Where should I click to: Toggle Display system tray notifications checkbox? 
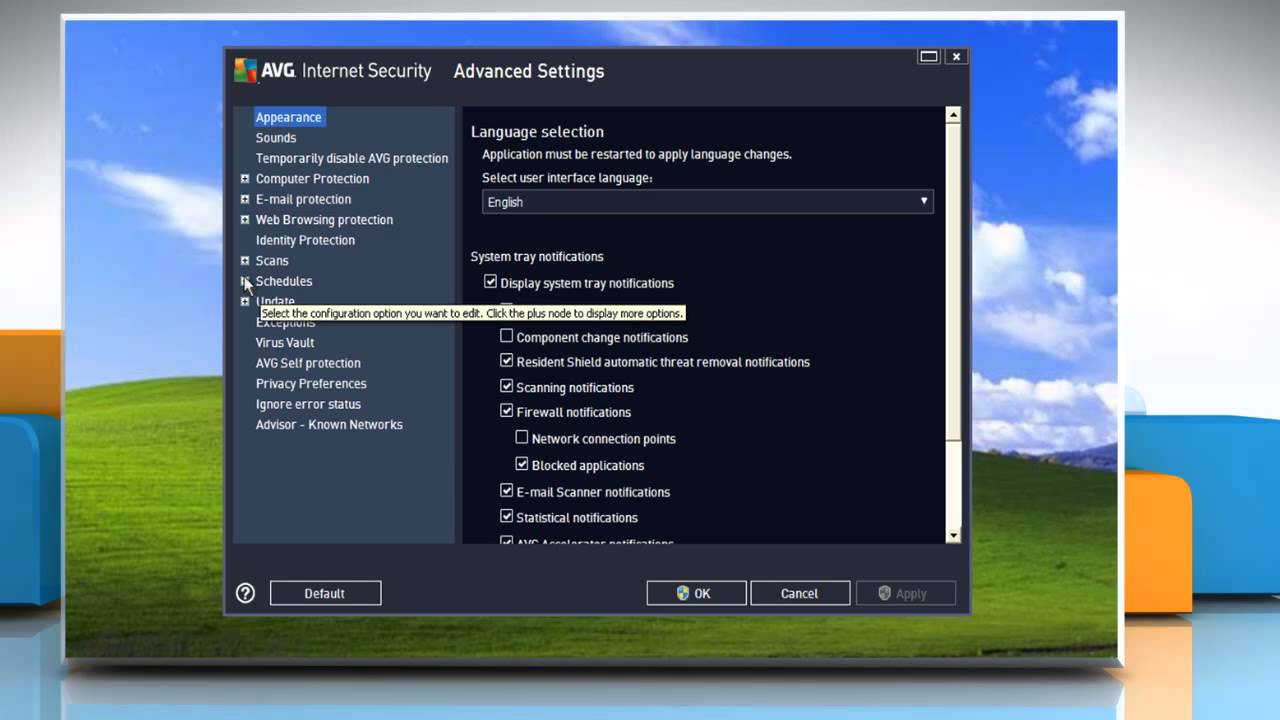(490, 282)
